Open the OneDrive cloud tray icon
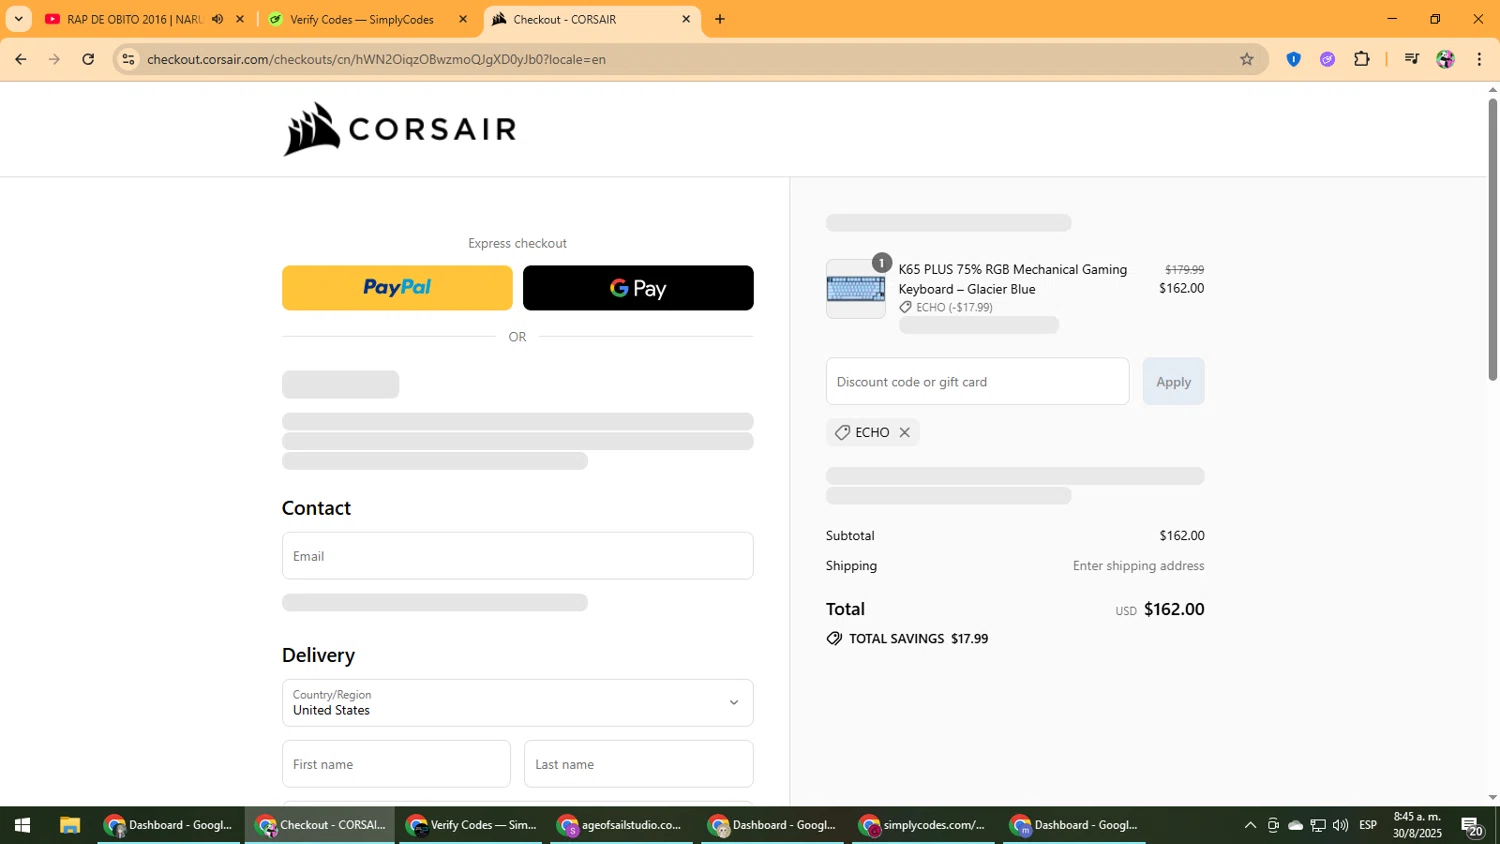The image size is (1500, 844). (x=1295, y=825)
